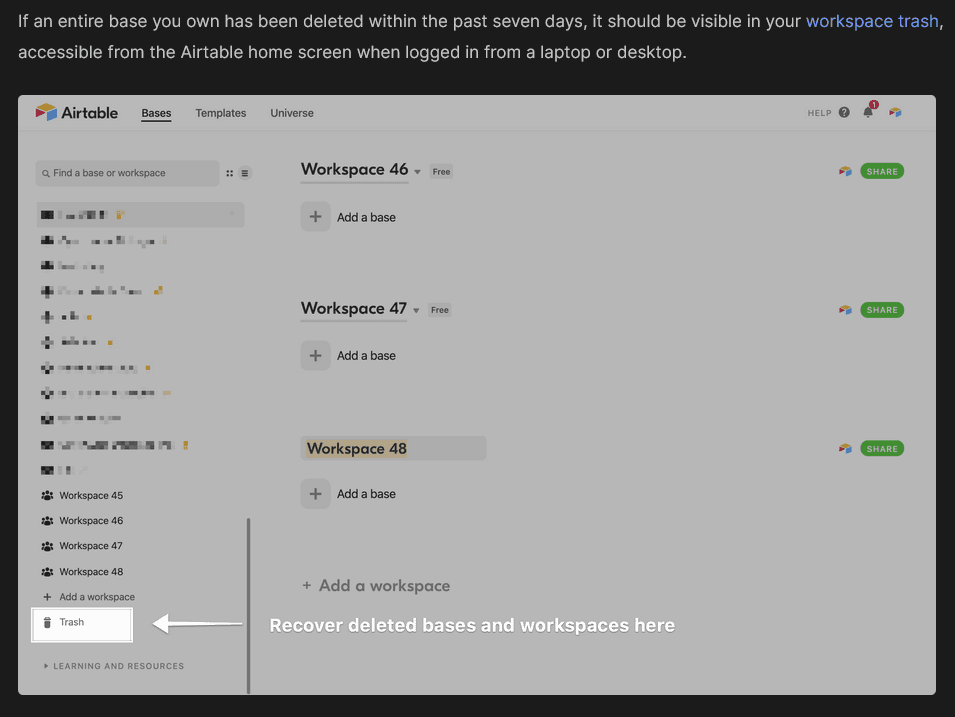Open the notifications bell
This screenshot has width=955, height=717.
868,112
